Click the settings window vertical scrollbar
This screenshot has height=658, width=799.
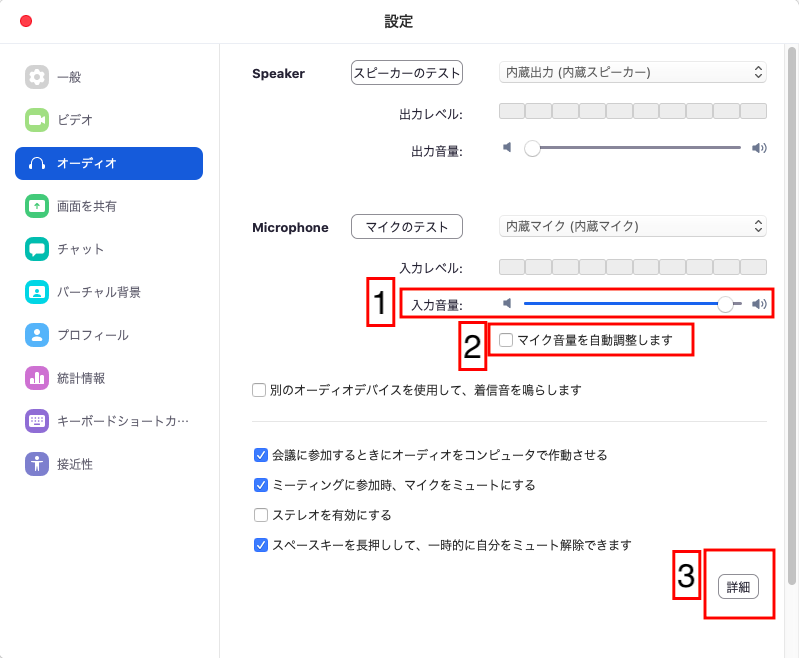coord(791,316)
